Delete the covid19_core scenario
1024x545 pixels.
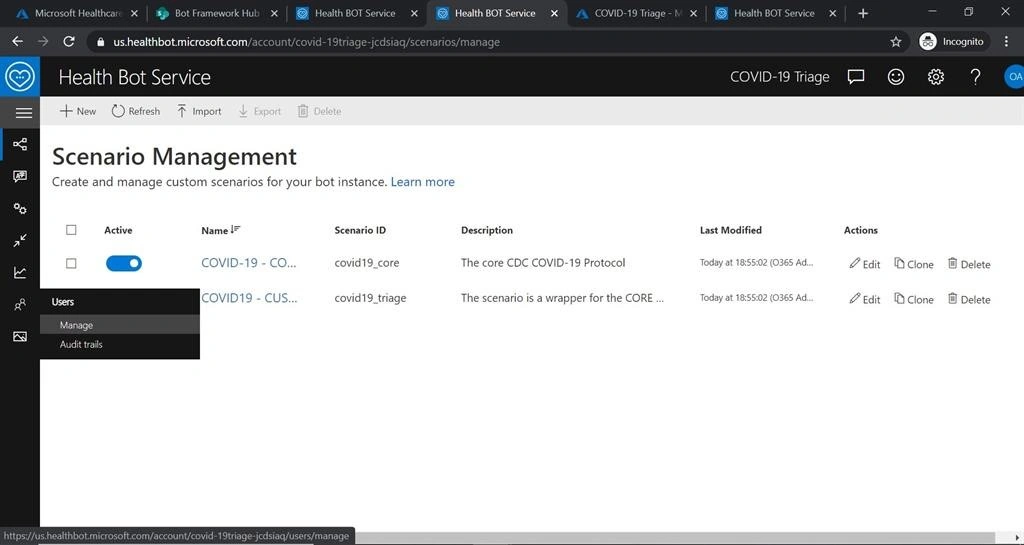[x=969, y=264]
